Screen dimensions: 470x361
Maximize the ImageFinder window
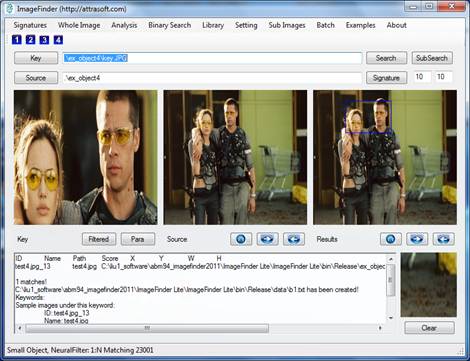click(429, 7)
